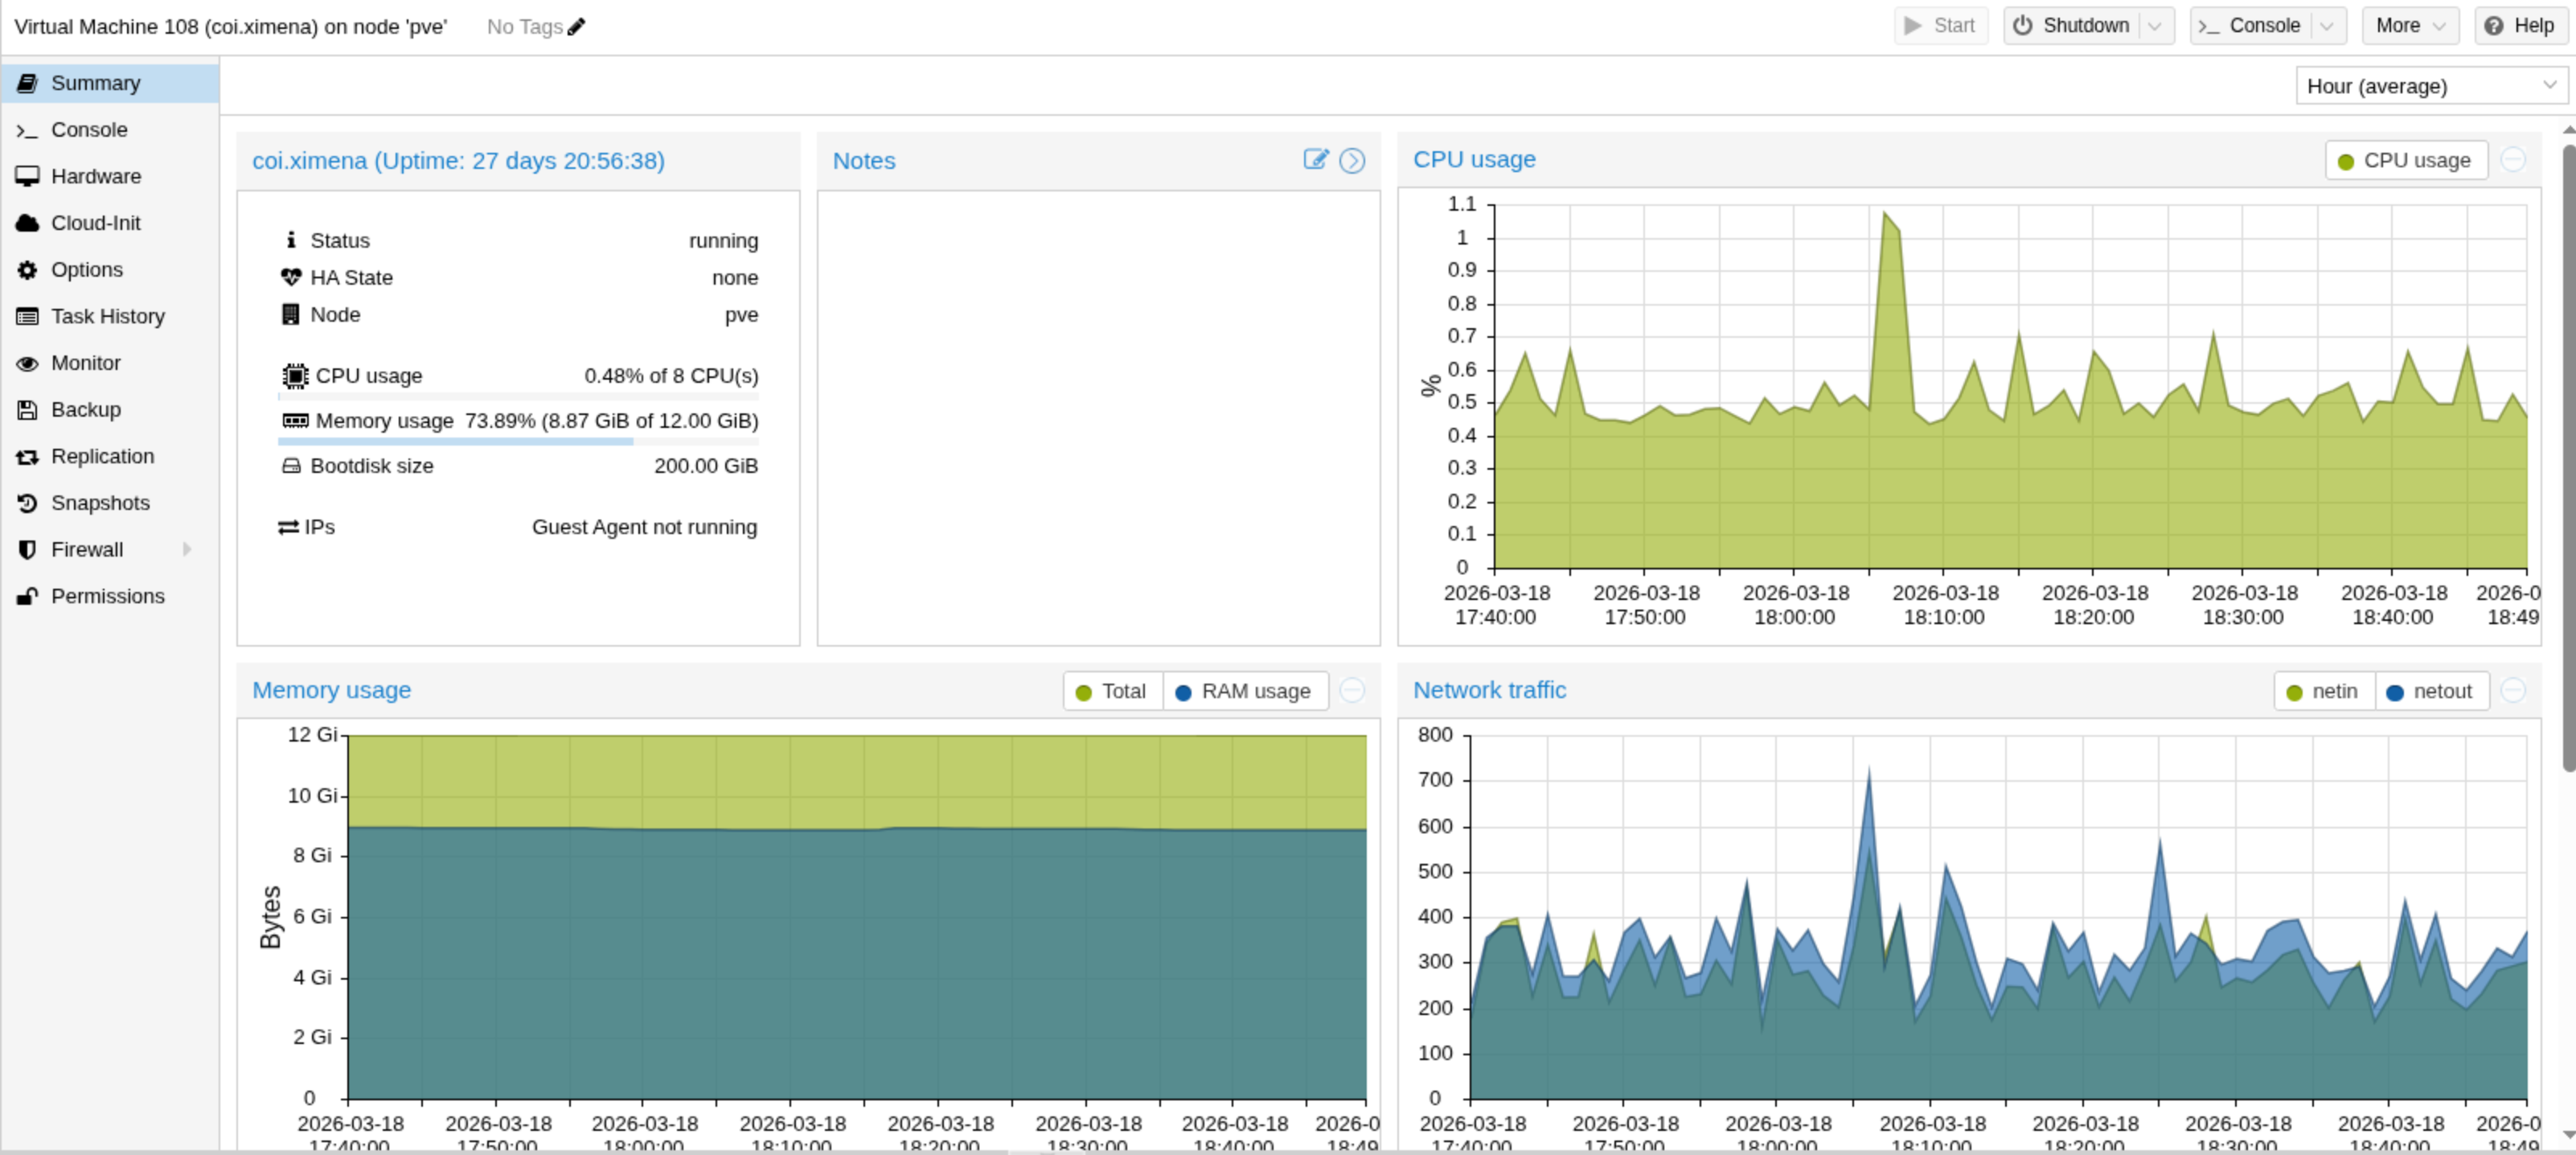Expand the Firewall sidebar submenu
Image resolution: width=2576 pixels, height=1155 pixels.
[188, 549]
